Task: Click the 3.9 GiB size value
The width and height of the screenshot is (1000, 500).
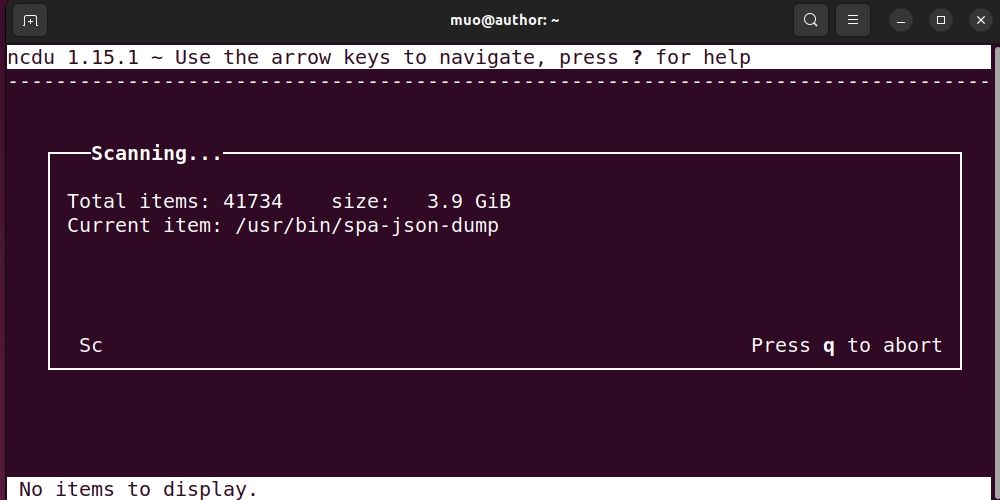Action: pyautogui.click(x=469, y=201)
